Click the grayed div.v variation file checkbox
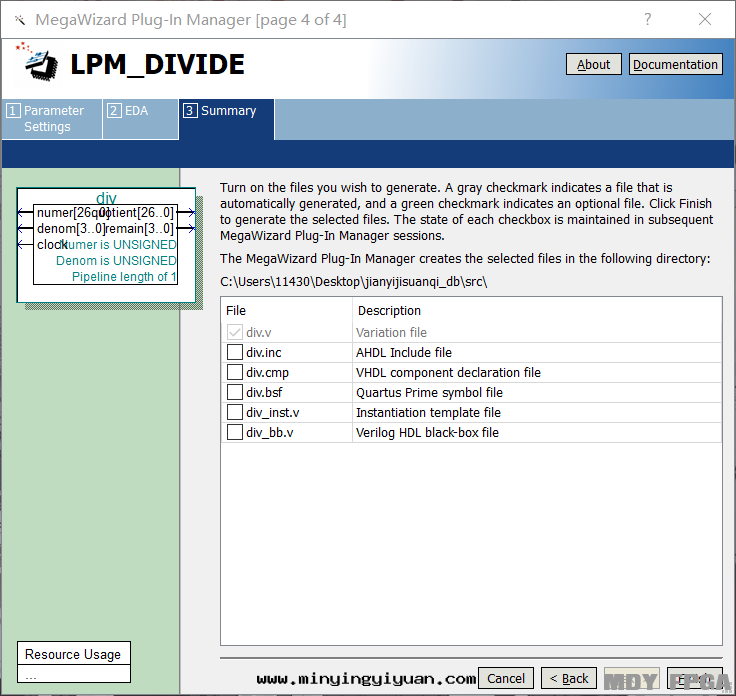The image size is (736, 696). click(x=235, y=332)
